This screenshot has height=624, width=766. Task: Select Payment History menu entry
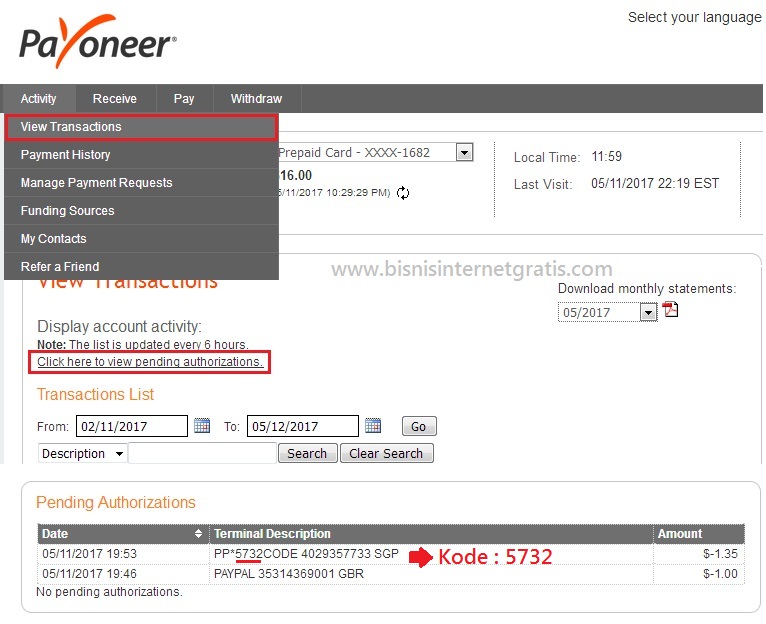141,155
